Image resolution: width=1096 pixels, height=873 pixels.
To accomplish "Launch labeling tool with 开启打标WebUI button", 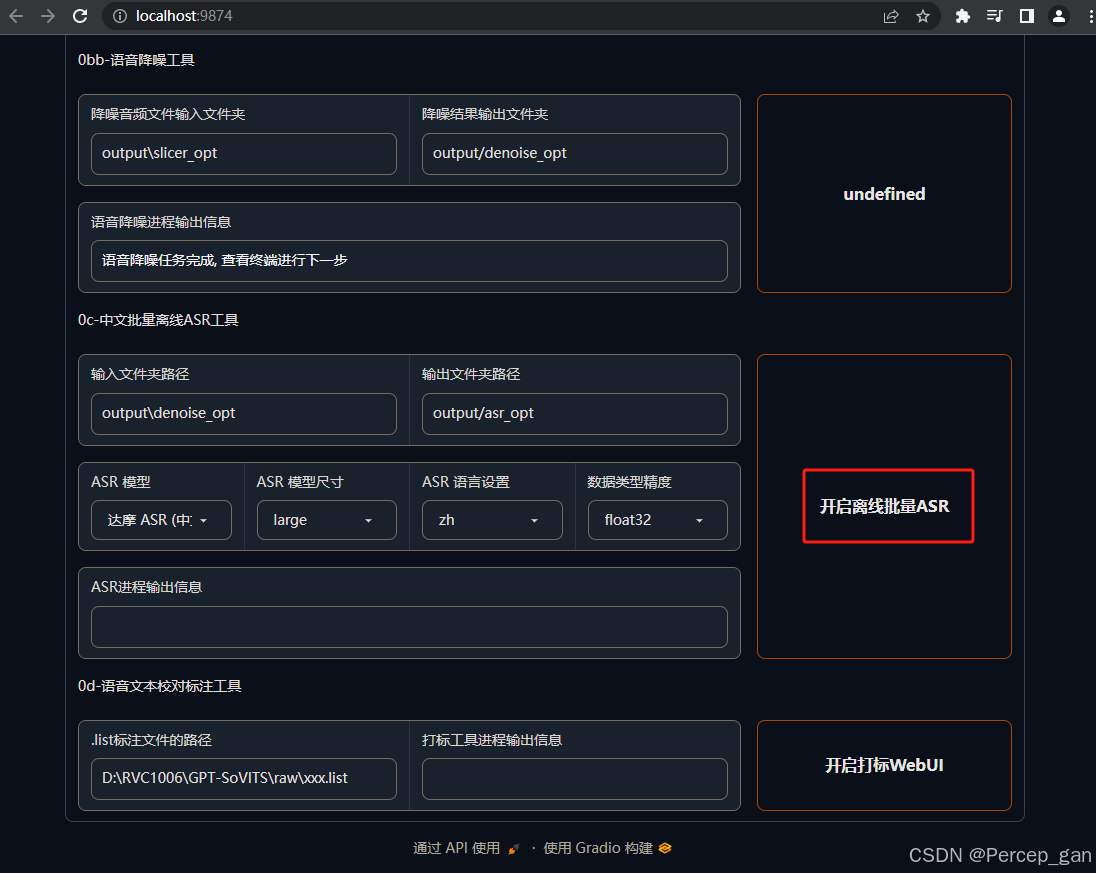I will coord(884,765).
